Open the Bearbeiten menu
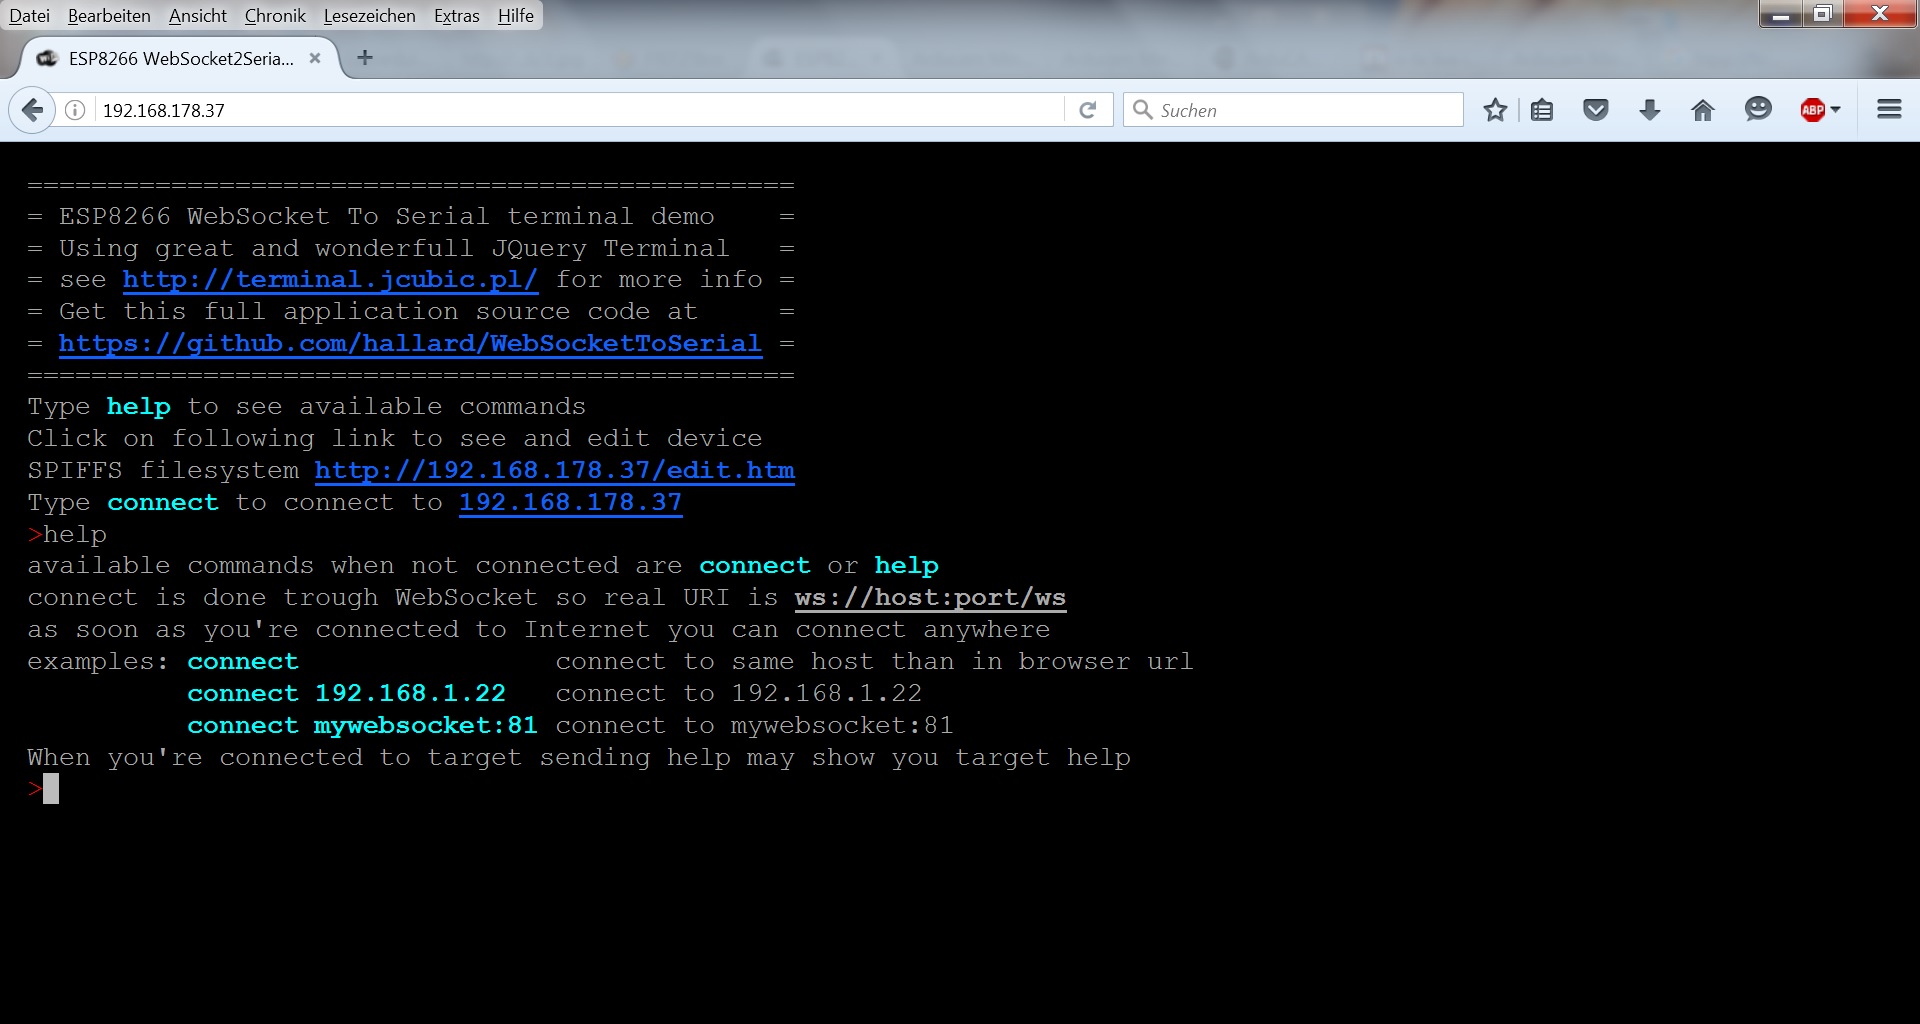 (x=109, y=16)
